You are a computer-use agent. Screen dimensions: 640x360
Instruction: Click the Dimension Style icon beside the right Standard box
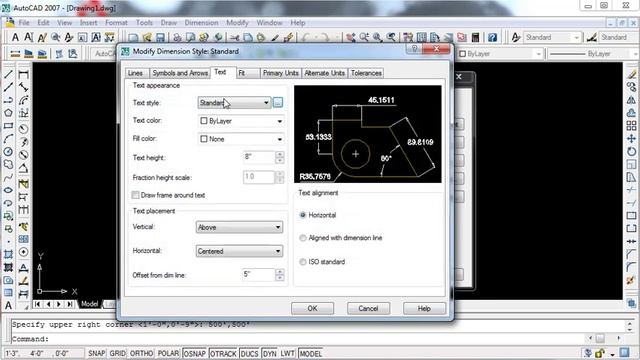pyautogui.click(x=591, y=38)
